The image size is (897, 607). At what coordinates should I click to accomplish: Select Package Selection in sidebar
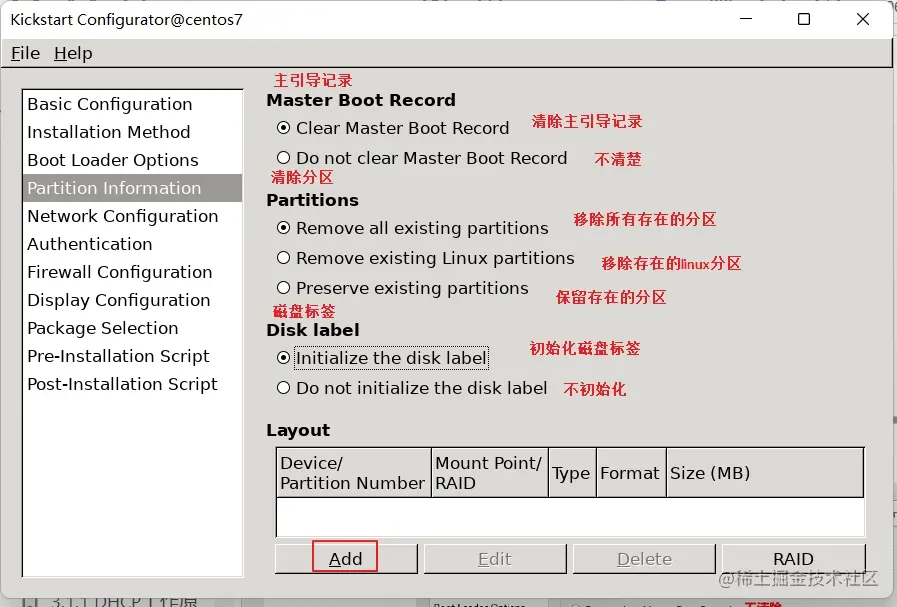[x=132, y=328]
